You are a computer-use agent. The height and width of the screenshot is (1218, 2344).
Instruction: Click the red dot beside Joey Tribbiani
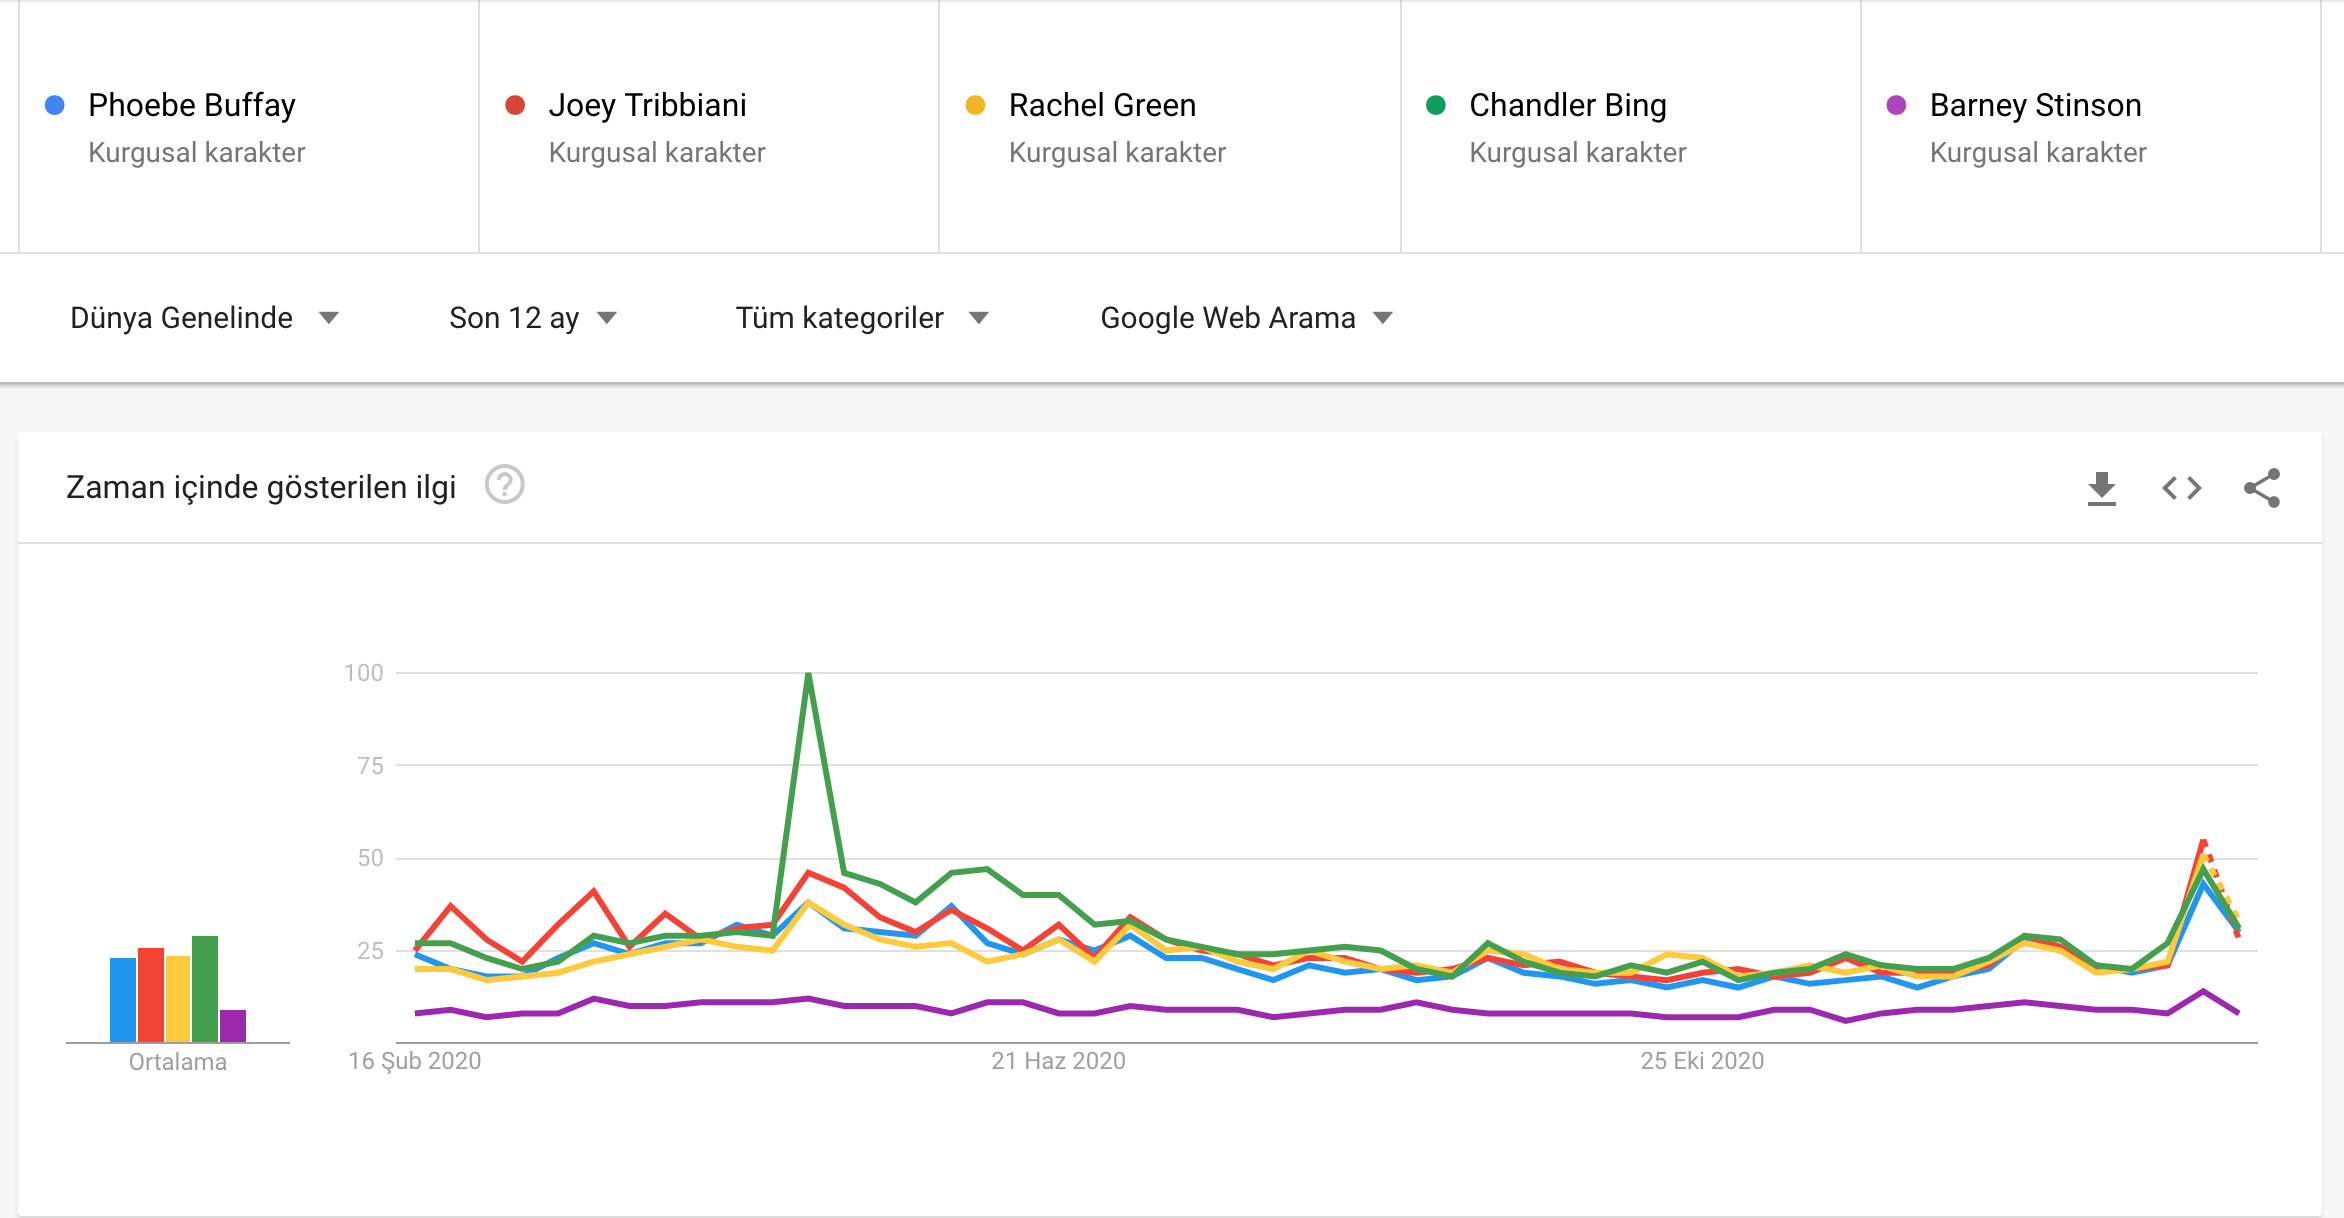(515, 105)
